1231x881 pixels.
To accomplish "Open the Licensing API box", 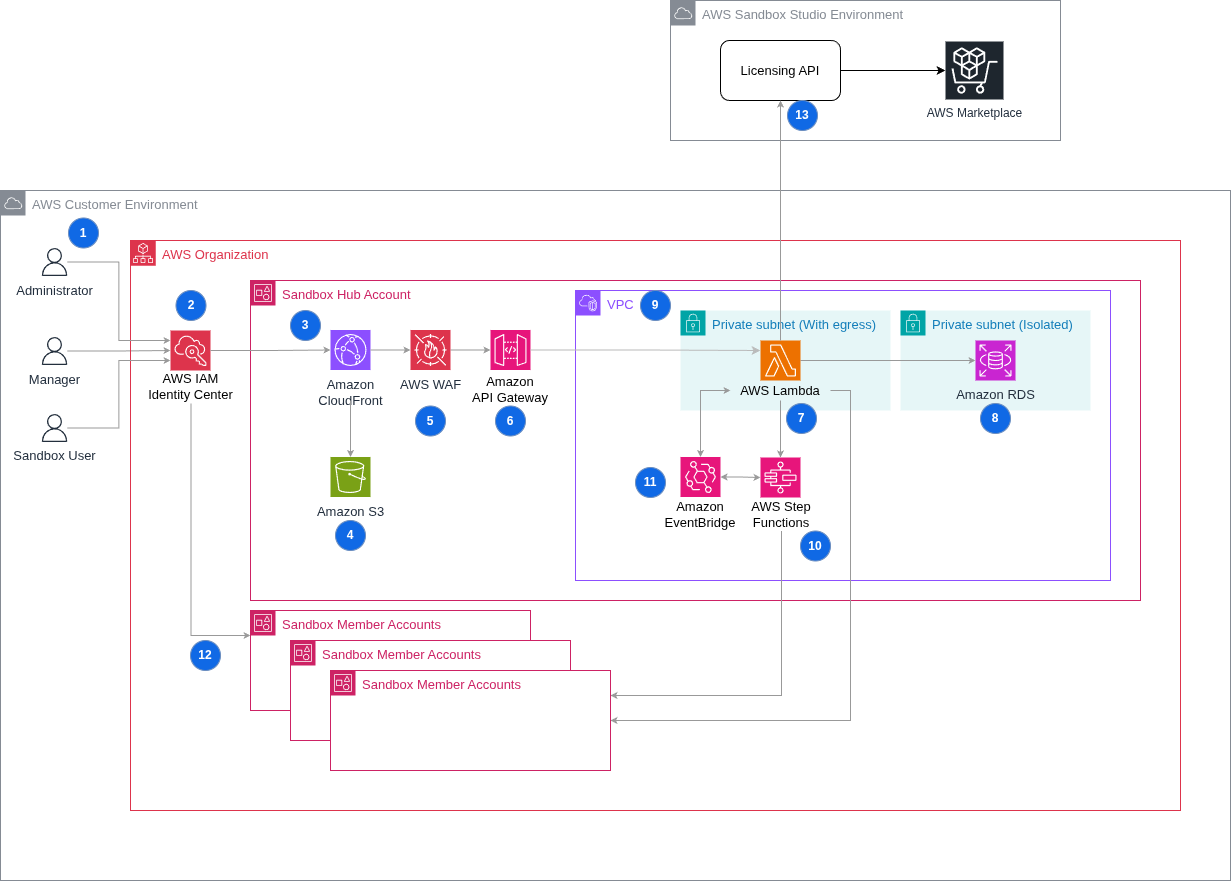I will (x=780, y=70).
